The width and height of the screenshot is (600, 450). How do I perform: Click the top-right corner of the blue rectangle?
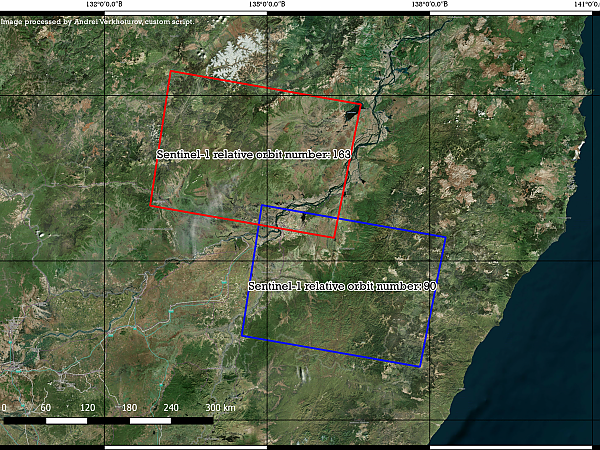(x=445, y=237)
